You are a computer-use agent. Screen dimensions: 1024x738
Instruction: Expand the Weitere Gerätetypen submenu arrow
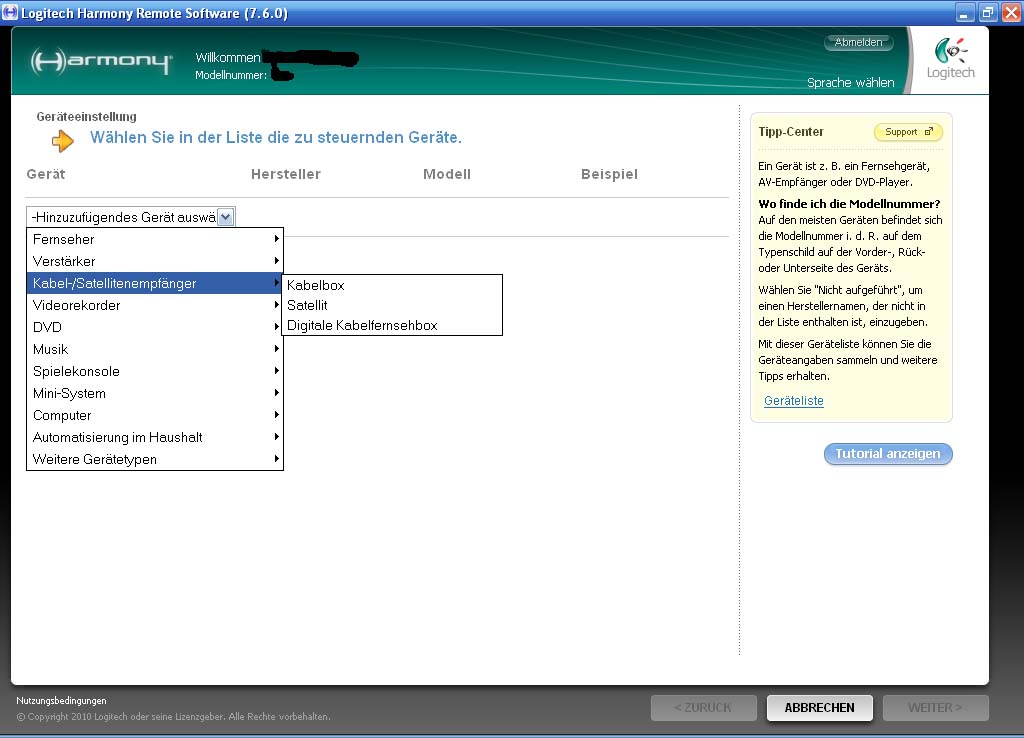pos(277,458)
